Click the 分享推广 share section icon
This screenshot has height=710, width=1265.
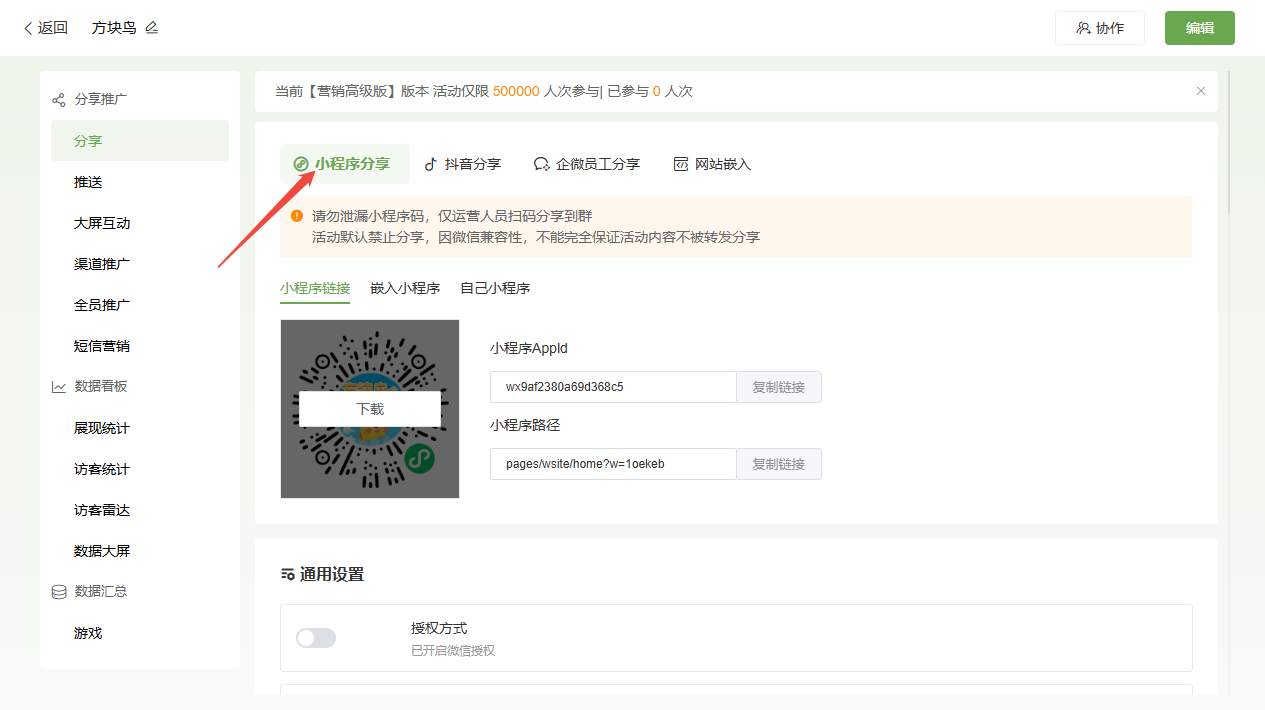coord(59,100)
